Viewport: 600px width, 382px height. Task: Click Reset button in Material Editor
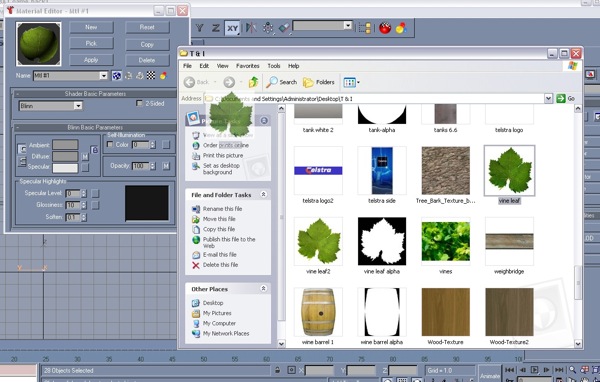pyautogui.click(x=147, y=27)
